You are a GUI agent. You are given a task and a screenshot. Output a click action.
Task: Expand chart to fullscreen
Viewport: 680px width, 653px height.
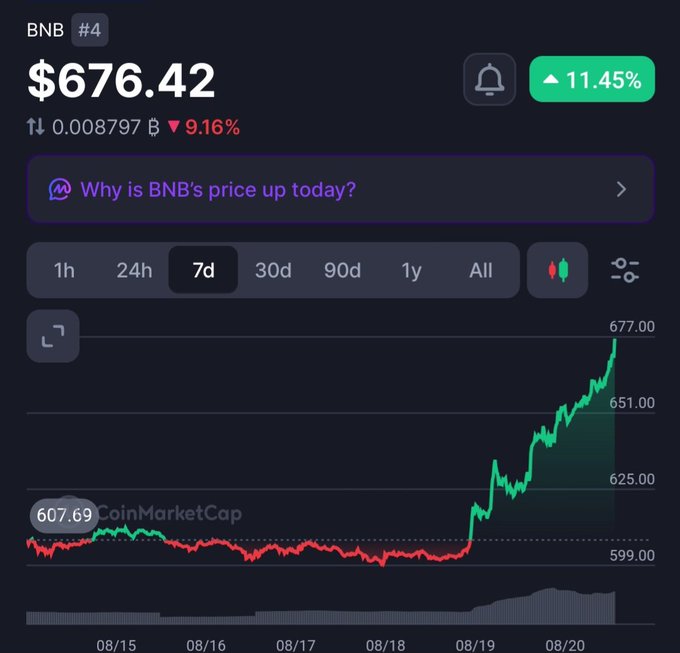click(x=53, y=336)
